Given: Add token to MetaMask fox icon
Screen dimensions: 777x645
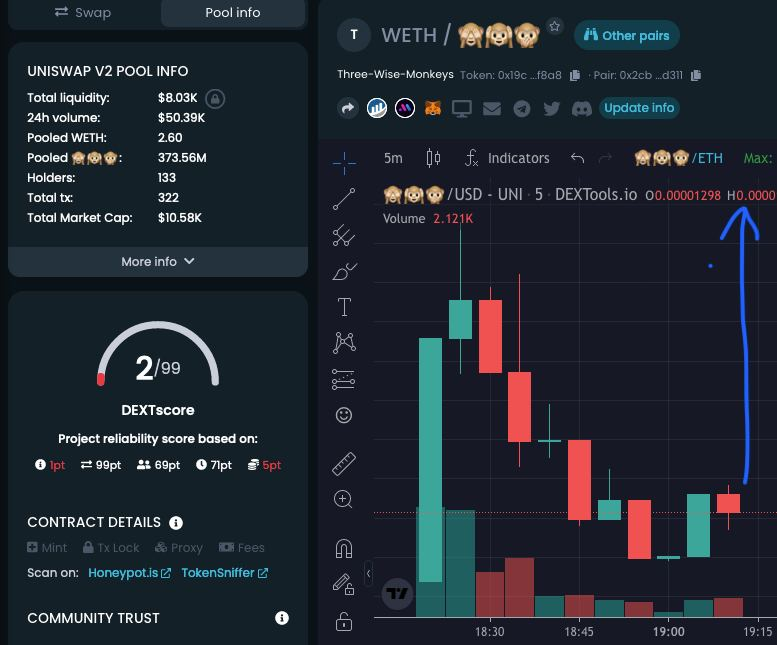Looking at the screenshot, I should [433, 108].
